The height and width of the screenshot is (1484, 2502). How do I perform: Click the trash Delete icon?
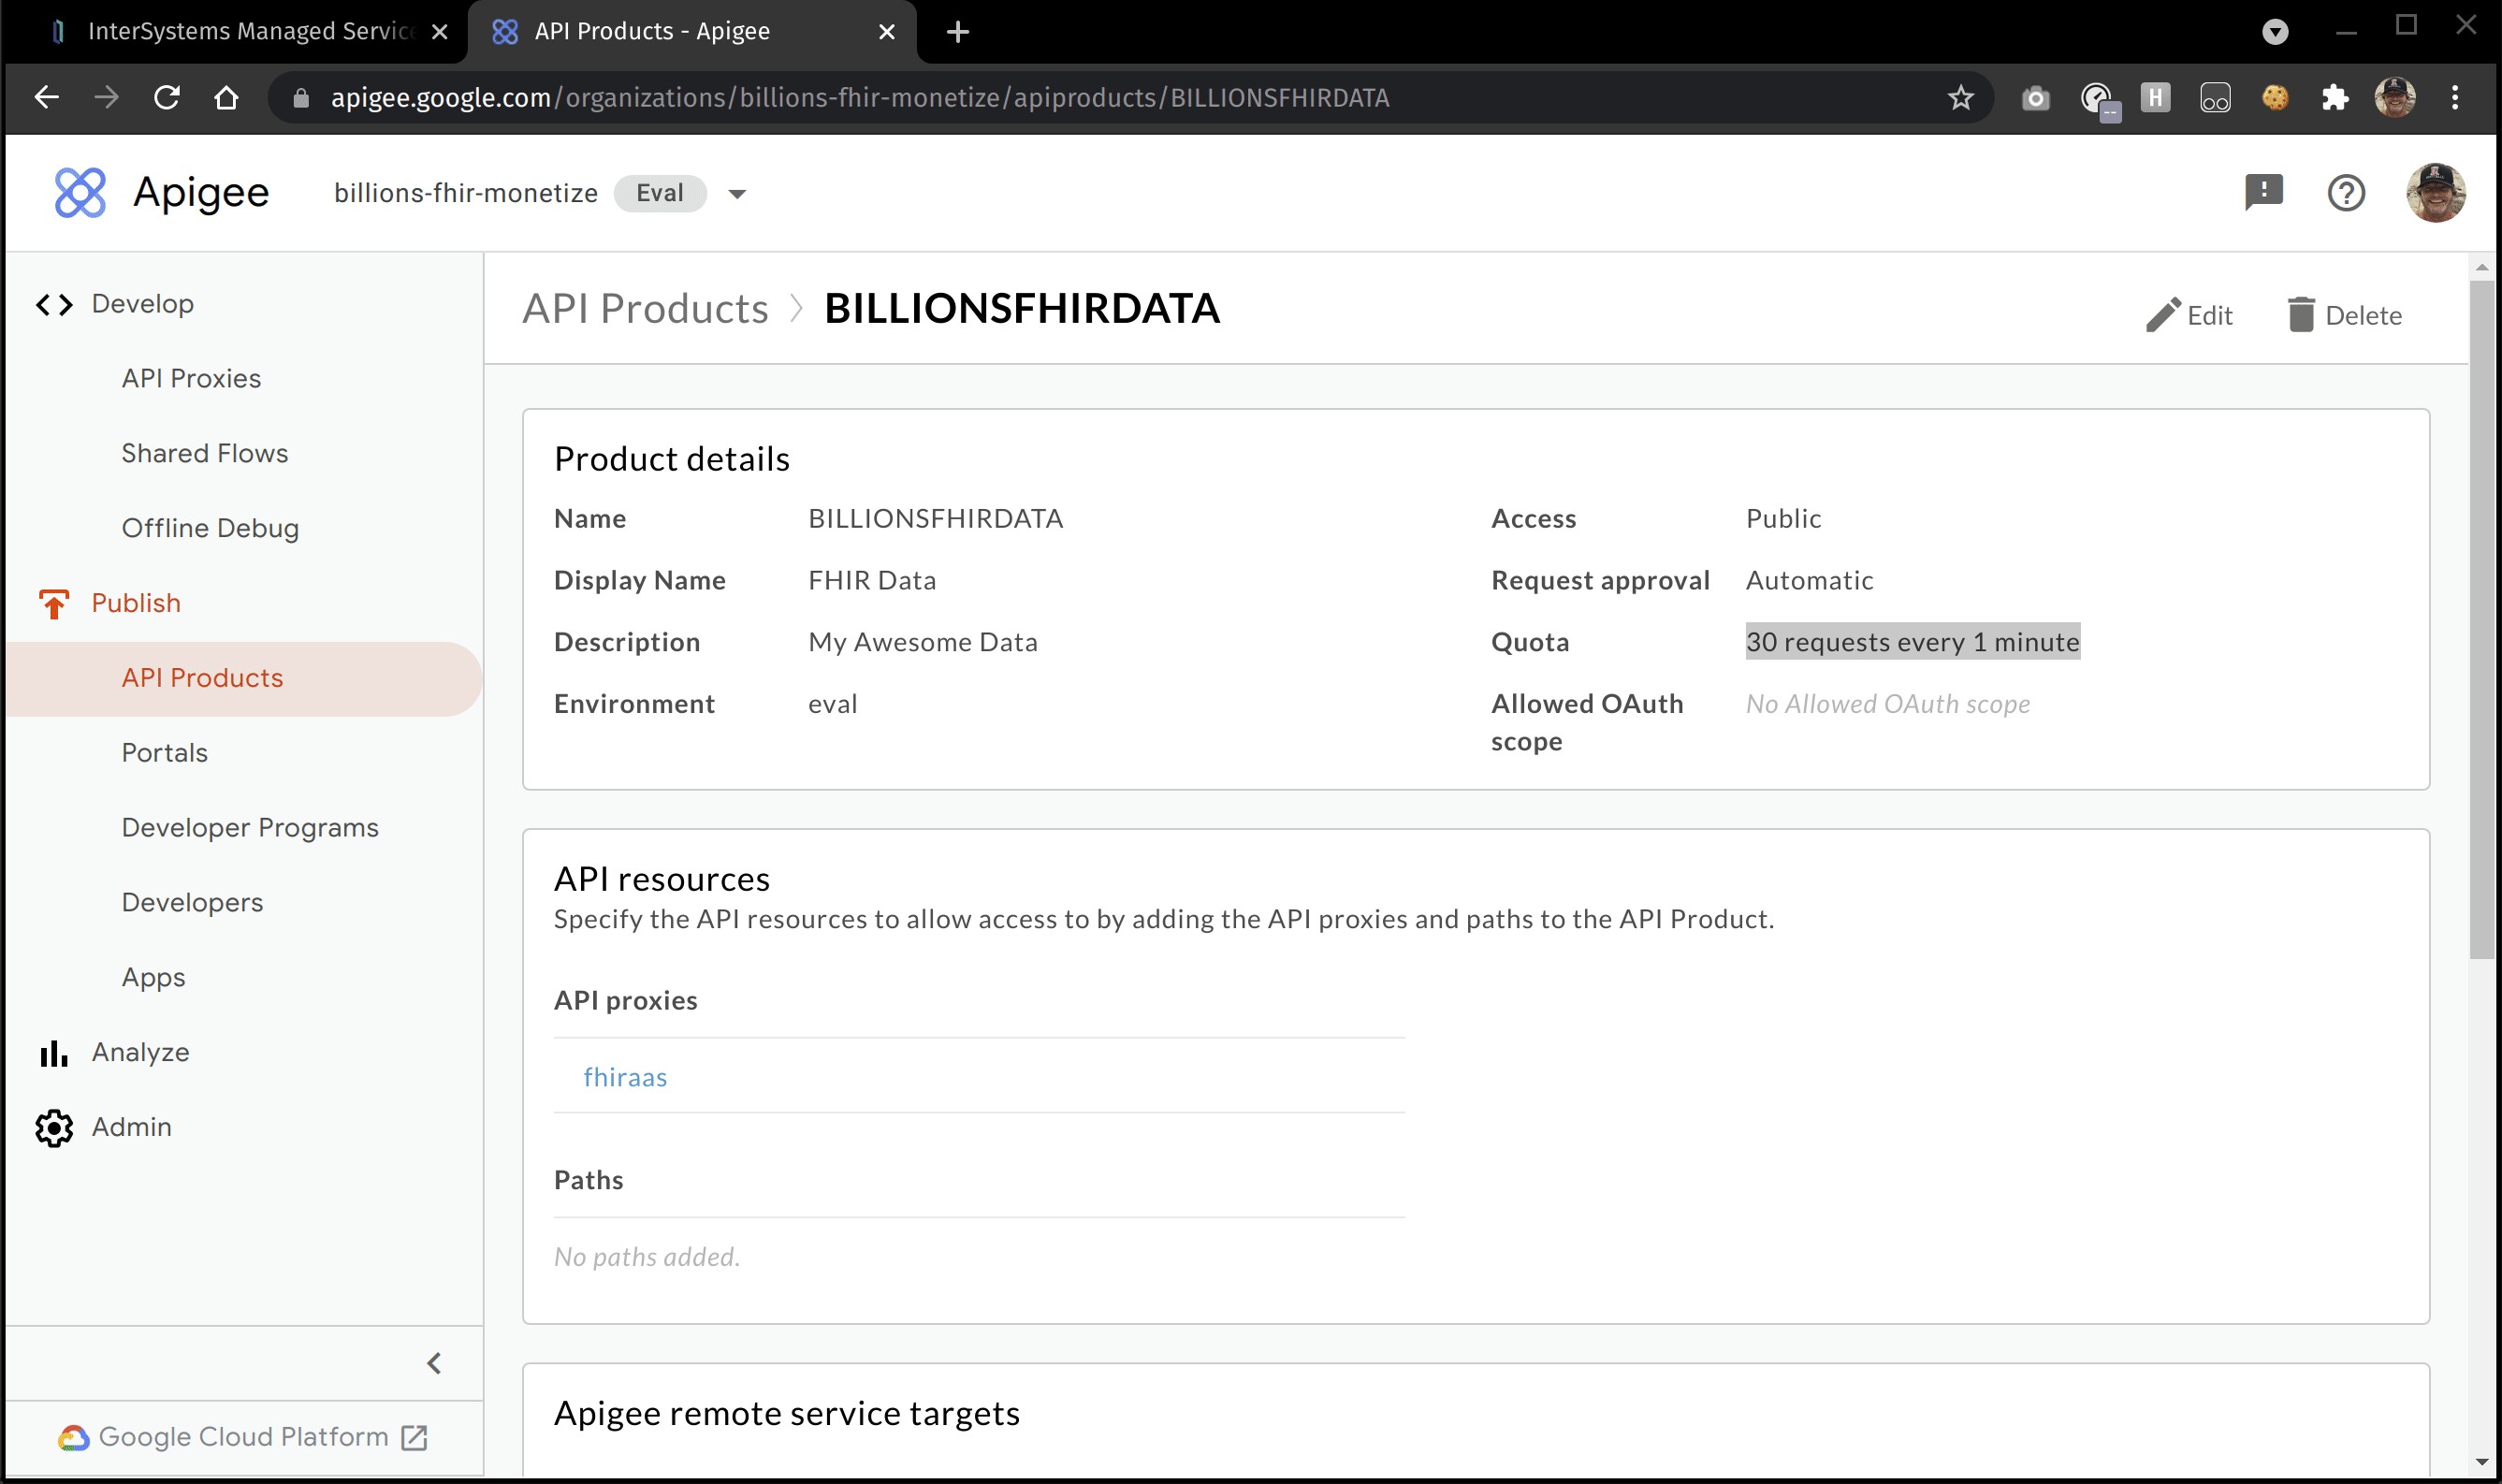pos(2300,315)
